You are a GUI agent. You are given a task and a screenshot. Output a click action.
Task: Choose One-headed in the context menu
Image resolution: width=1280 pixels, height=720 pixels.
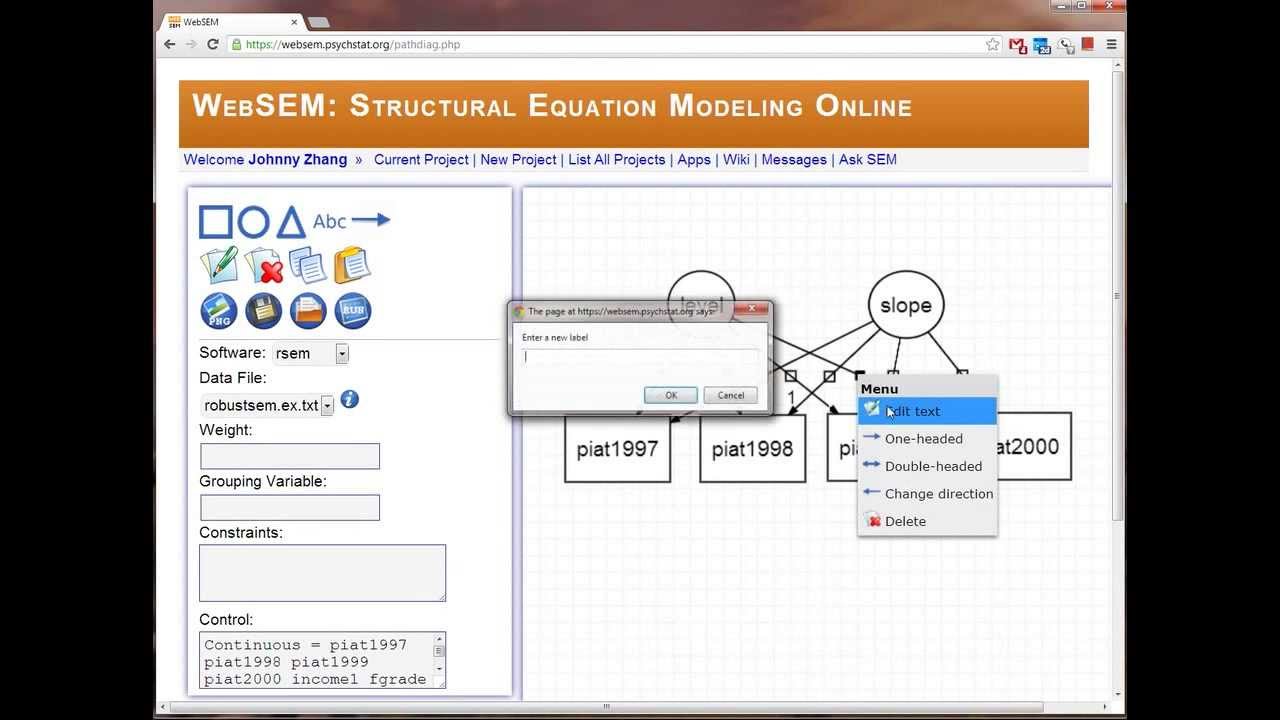click(927, 438)
